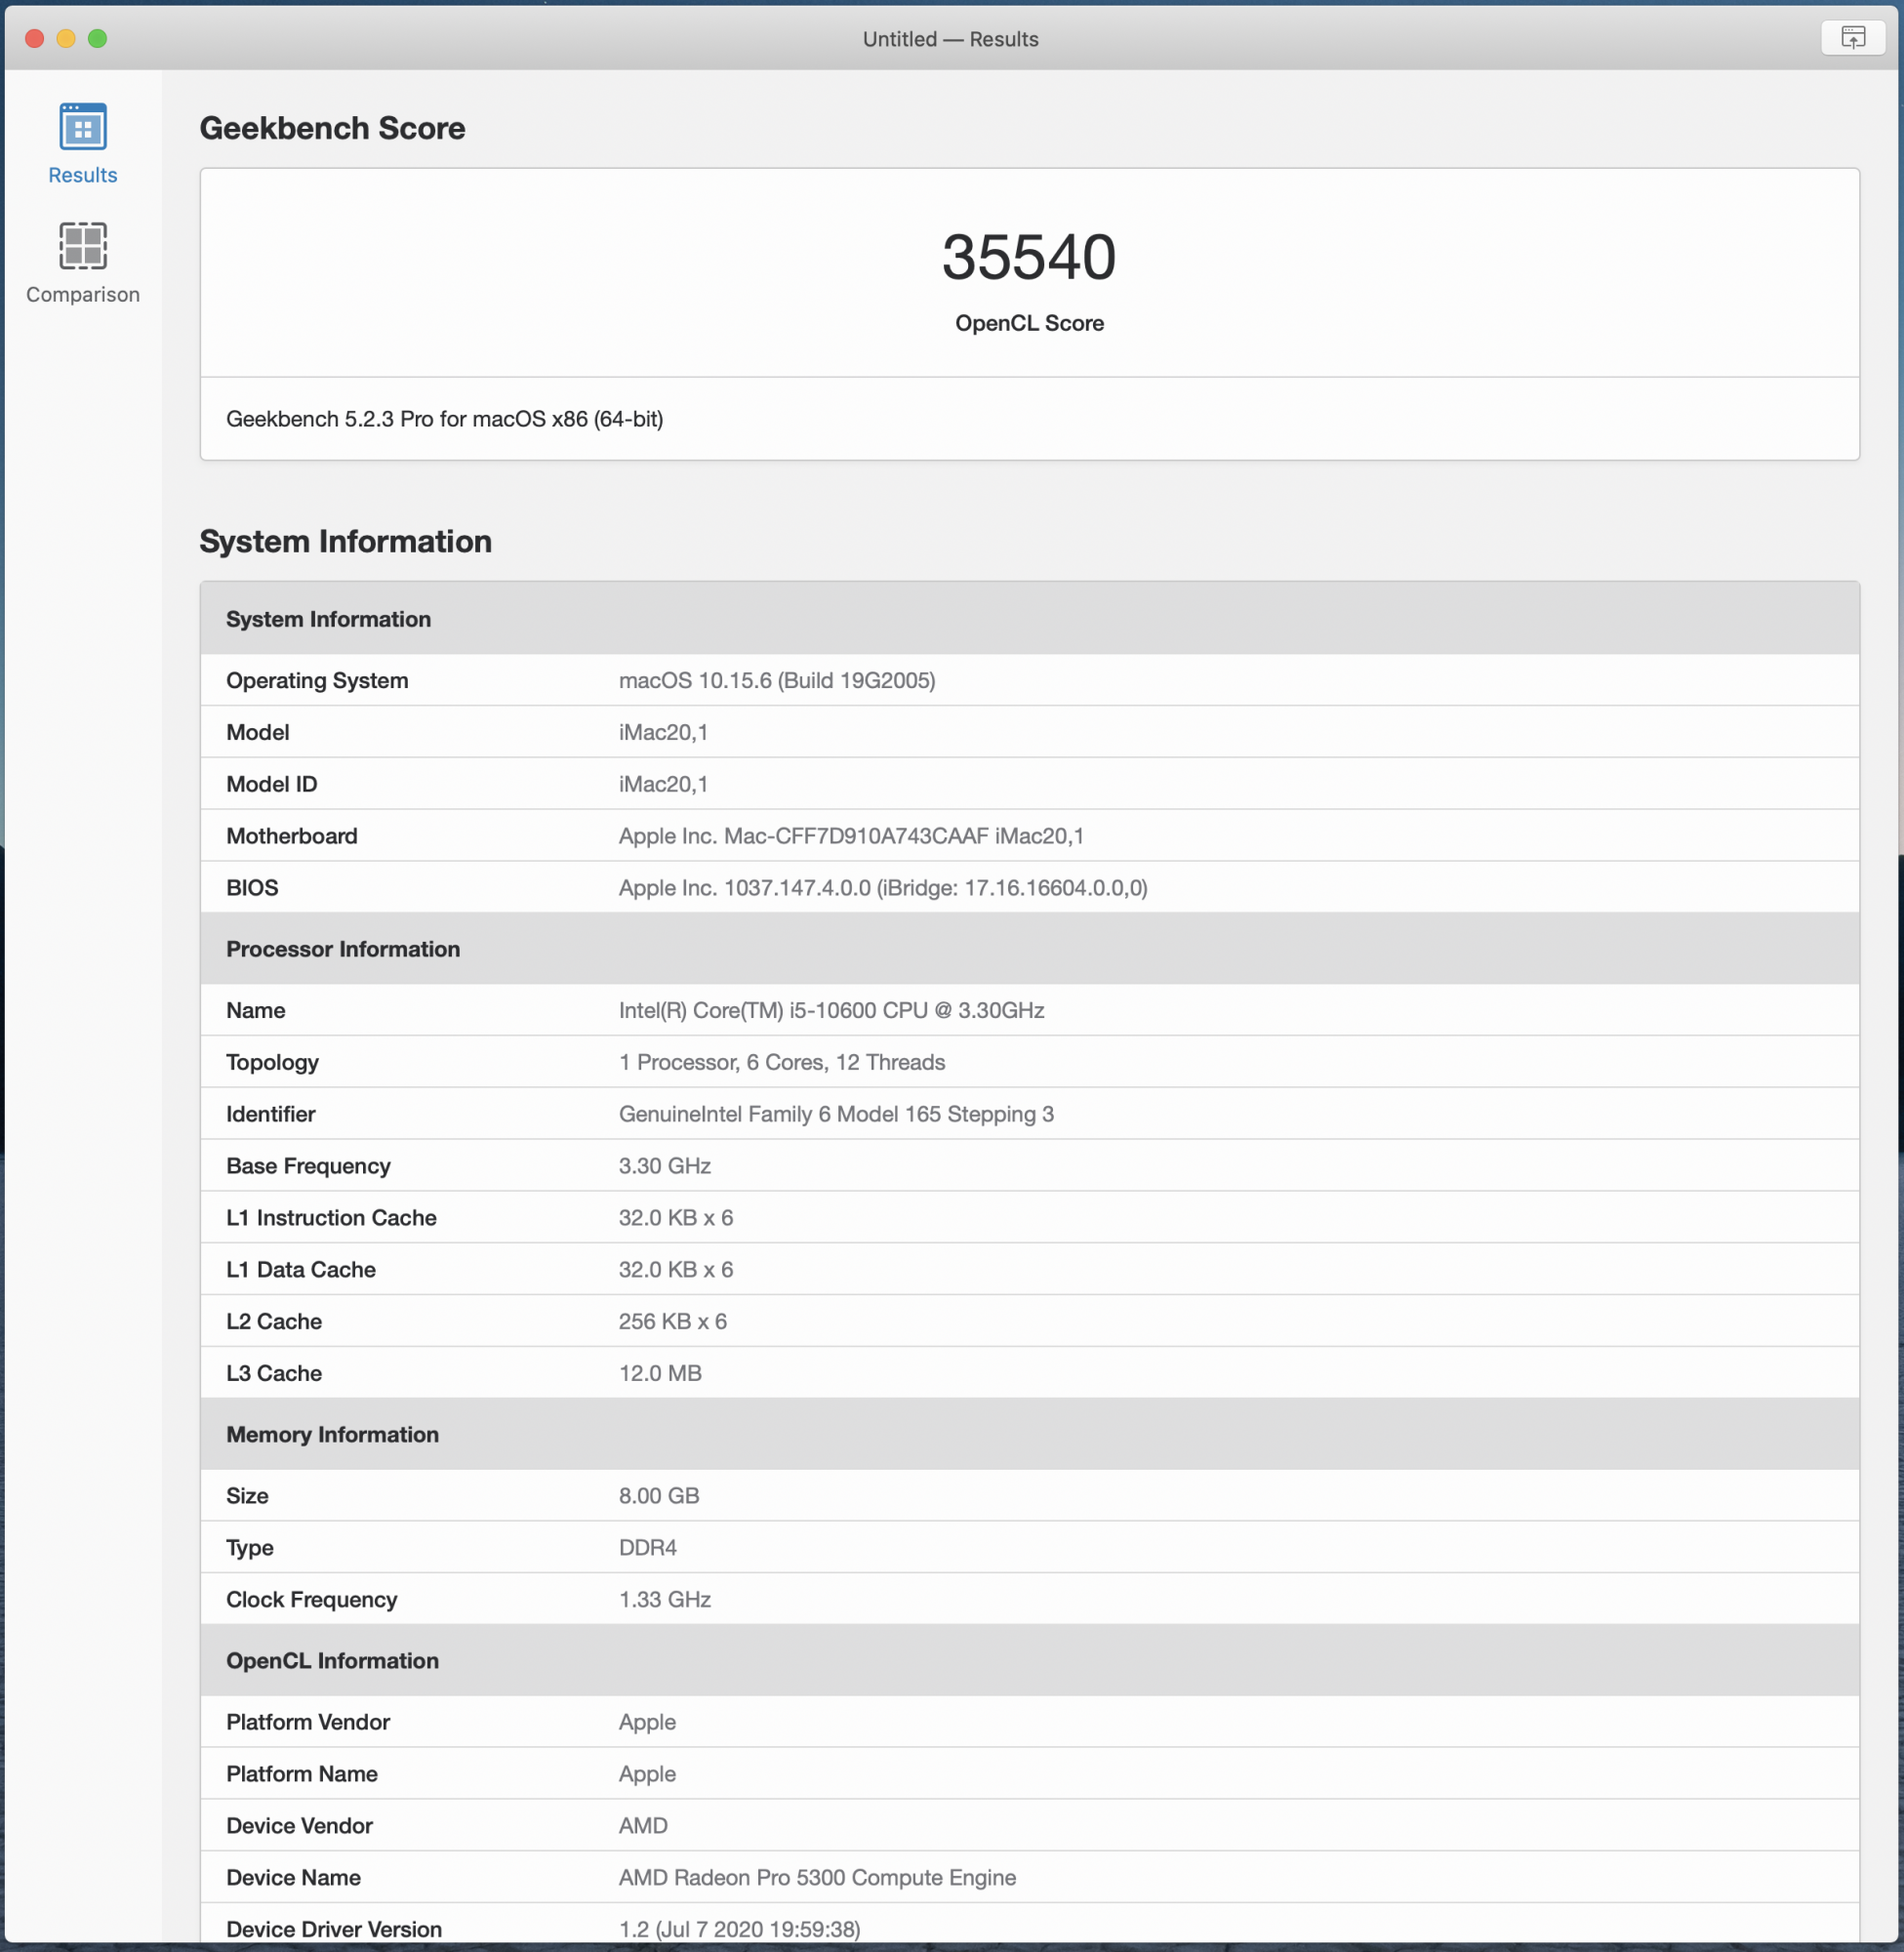Open the Results view icon in sidebar
This screenshot has width=1904, height=1952.
tap(82, 128)
